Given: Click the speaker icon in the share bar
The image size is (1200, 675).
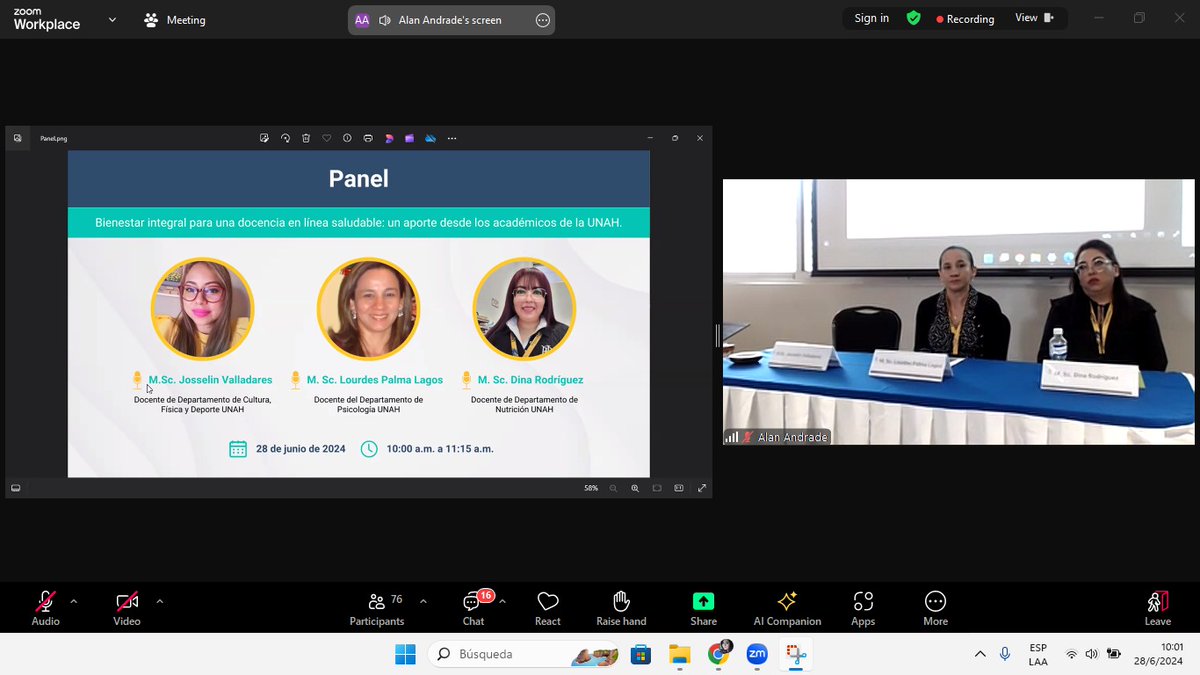Looking at the screenshot, I should click(384, 20).
